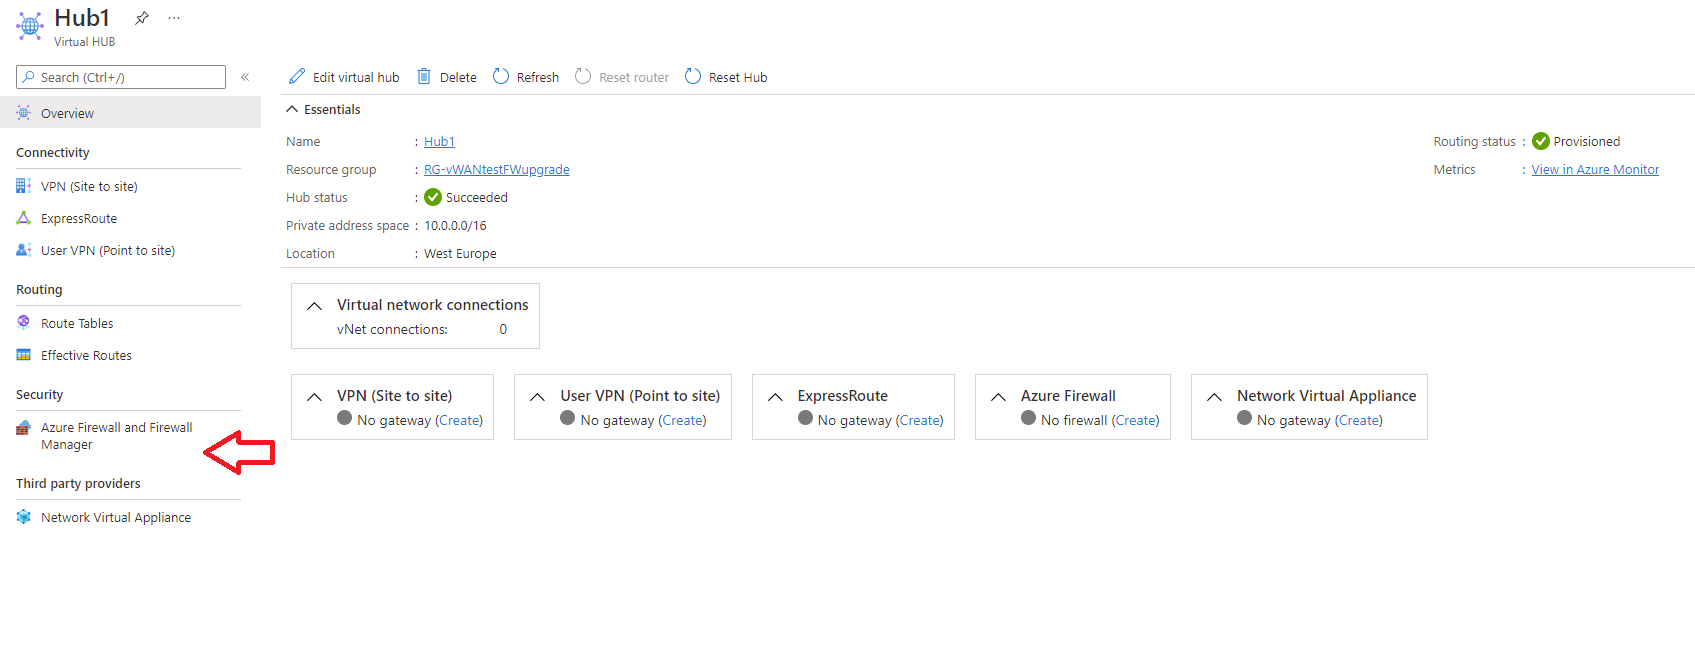Viewport: 1695px width, 668px height.
Task: Open the ExpressRoute sidebar icon
Action: click(24, 218)
